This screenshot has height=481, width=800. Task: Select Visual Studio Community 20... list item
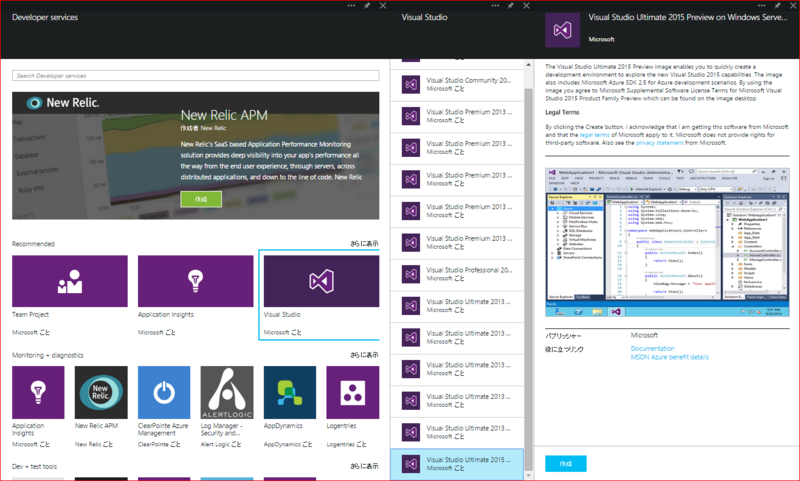pos(457,85)
